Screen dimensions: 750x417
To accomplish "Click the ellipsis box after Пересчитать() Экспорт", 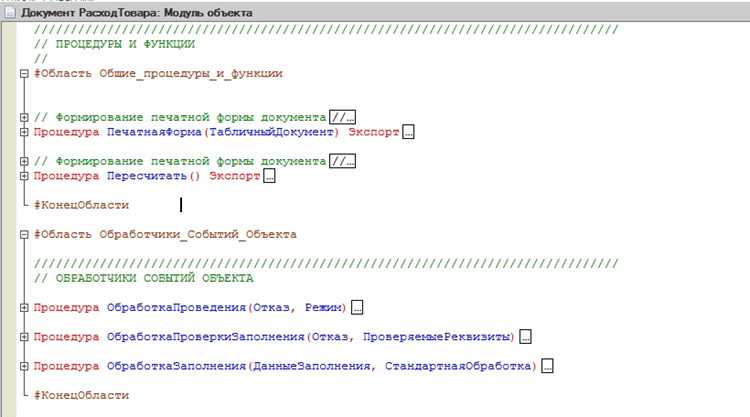I will (269, 176).
